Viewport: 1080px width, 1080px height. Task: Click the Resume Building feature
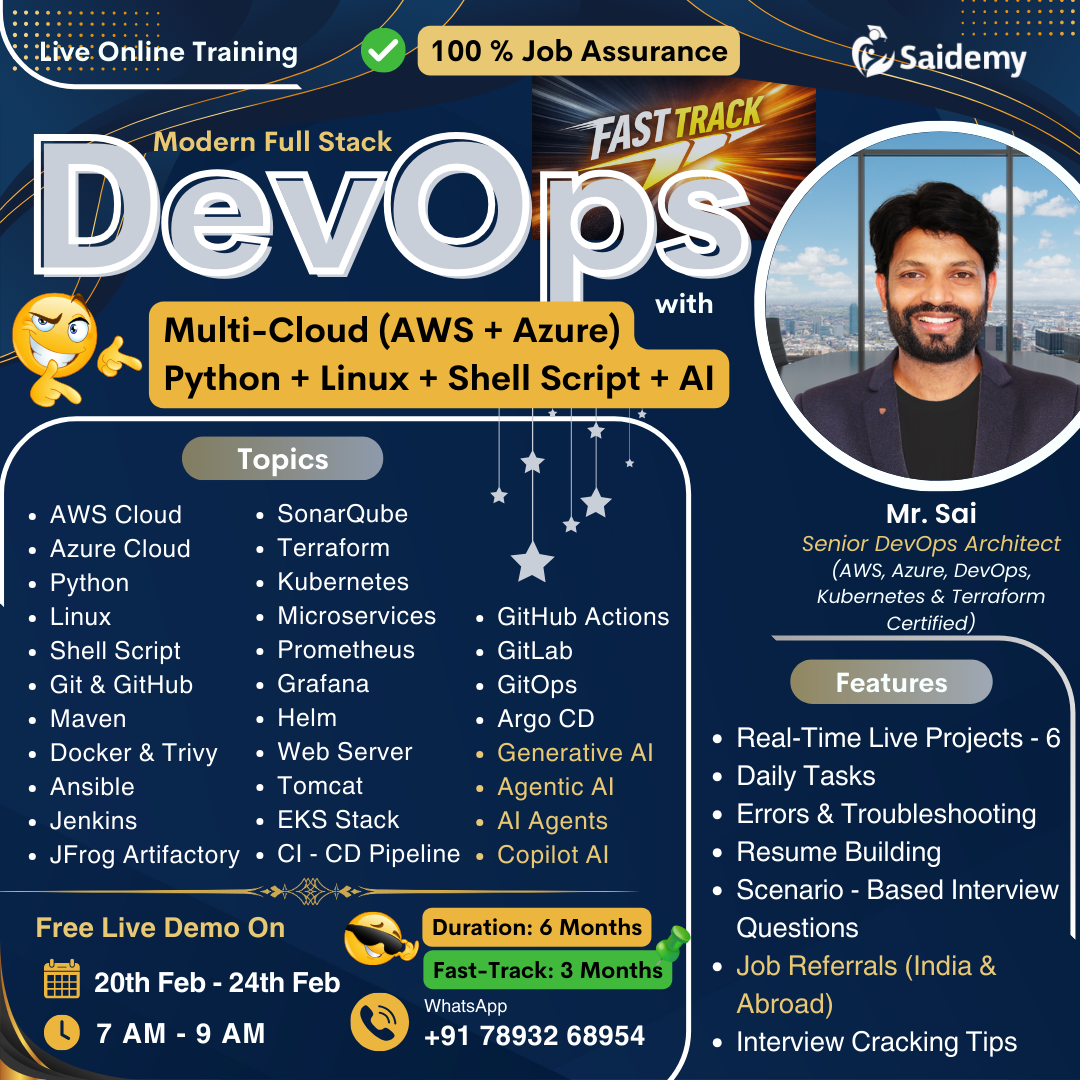pyautogui.click(x=839, y=852)
